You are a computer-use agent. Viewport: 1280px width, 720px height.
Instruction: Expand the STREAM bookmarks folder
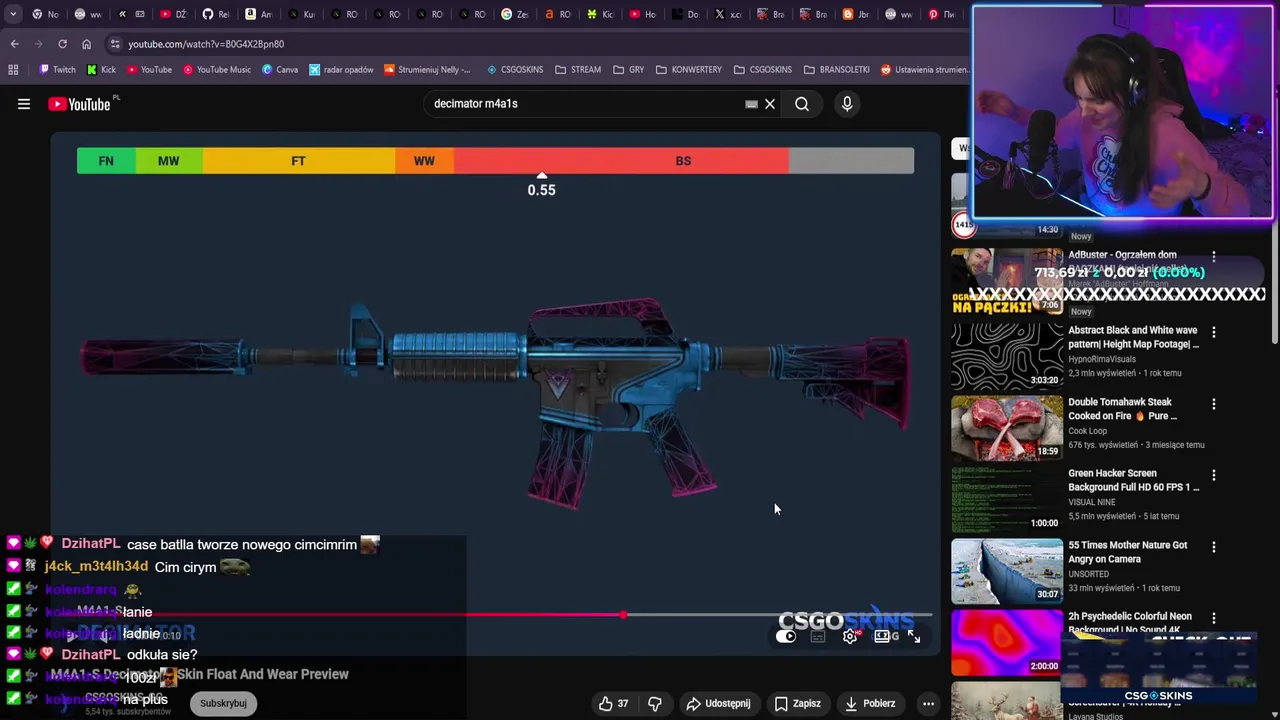[578, 70]
